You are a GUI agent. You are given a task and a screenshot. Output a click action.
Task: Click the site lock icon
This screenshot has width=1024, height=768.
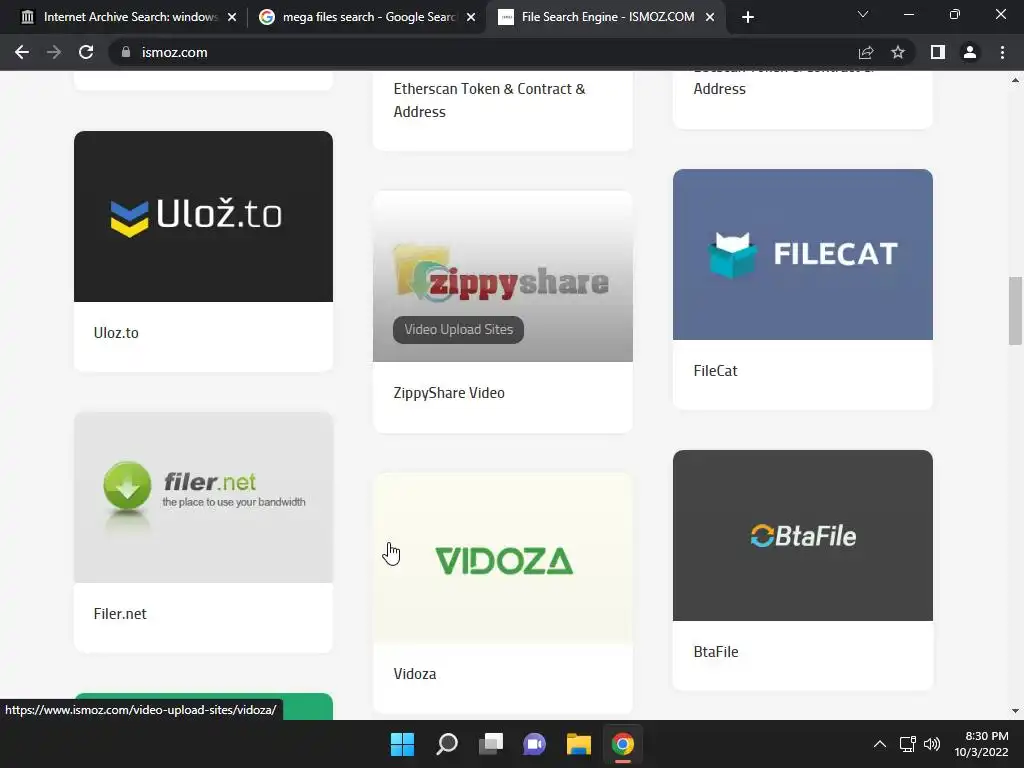tap(126, 52)
